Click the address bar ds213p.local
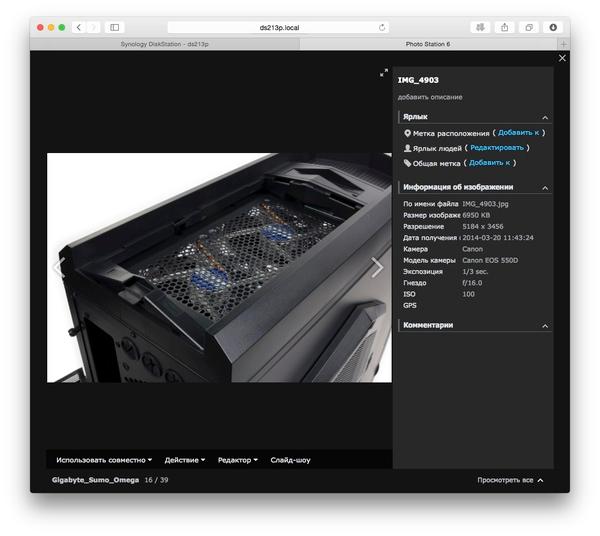This screenshot has height=536, width=600. click(279, 28)
